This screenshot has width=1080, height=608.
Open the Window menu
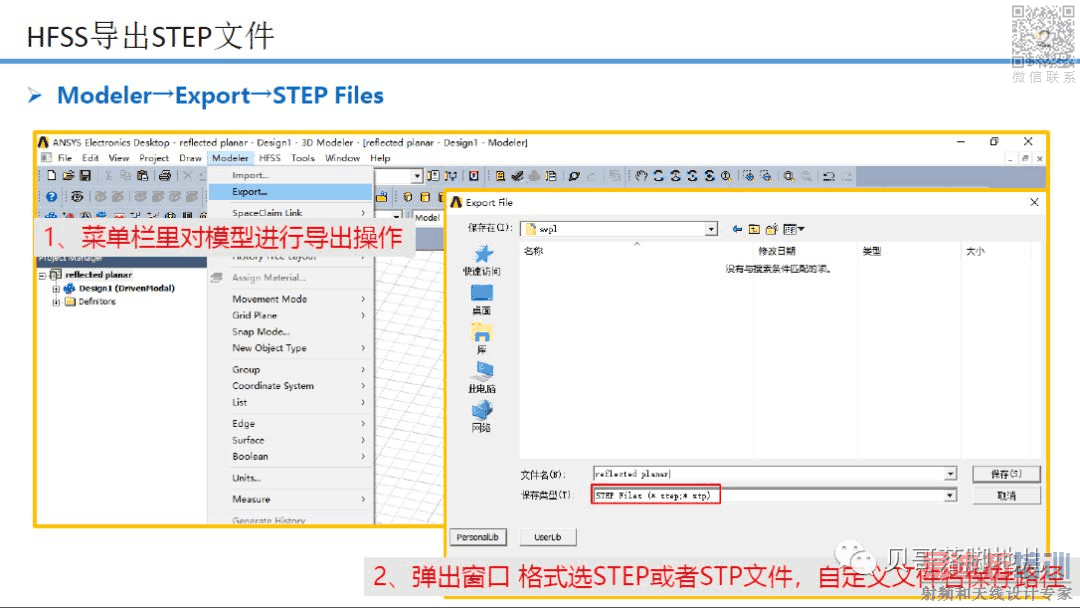pos(342,158)
